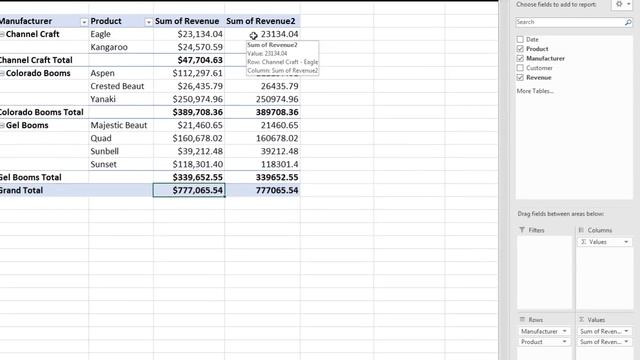This screenshot has height=360, width=640.
Task: Select the Quad product cell
Action: [121, 138]
